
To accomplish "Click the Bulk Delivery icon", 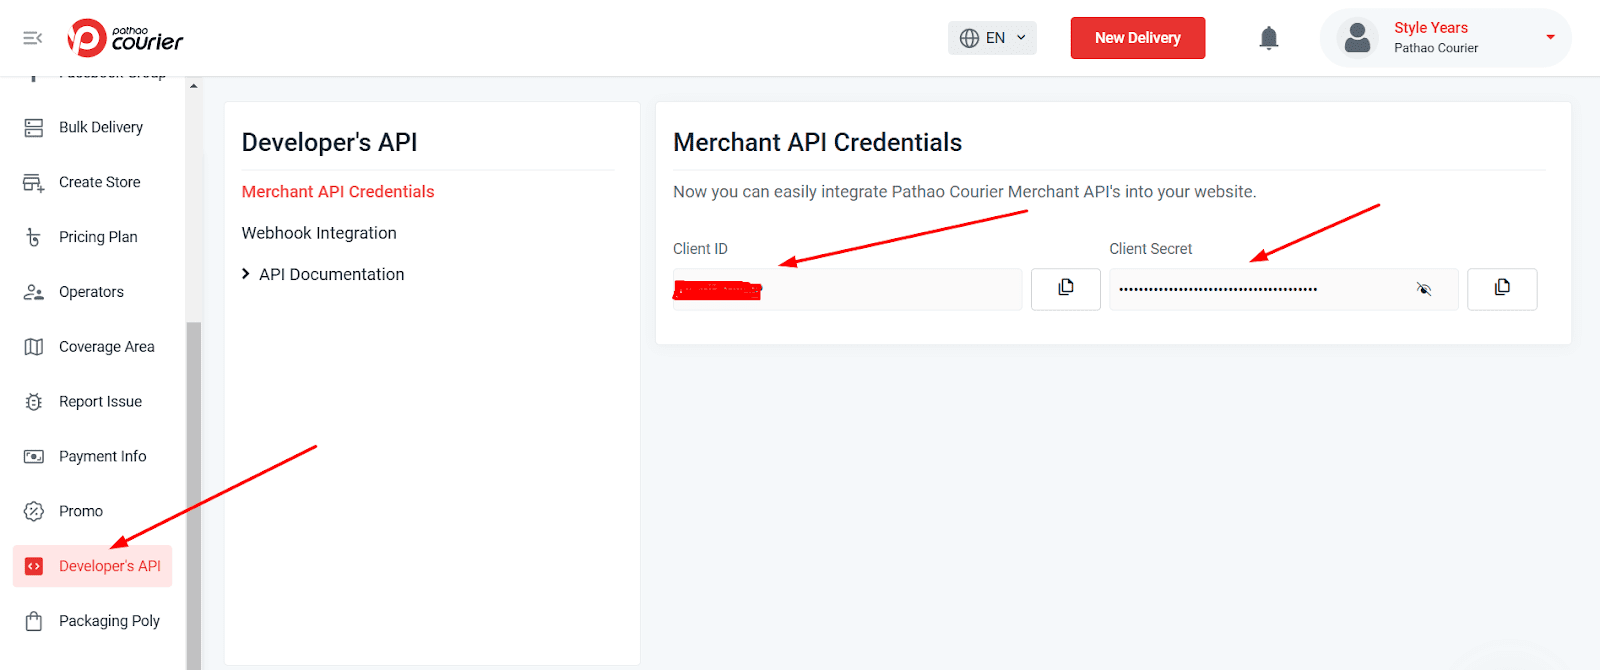I will (x=34, y=127).
